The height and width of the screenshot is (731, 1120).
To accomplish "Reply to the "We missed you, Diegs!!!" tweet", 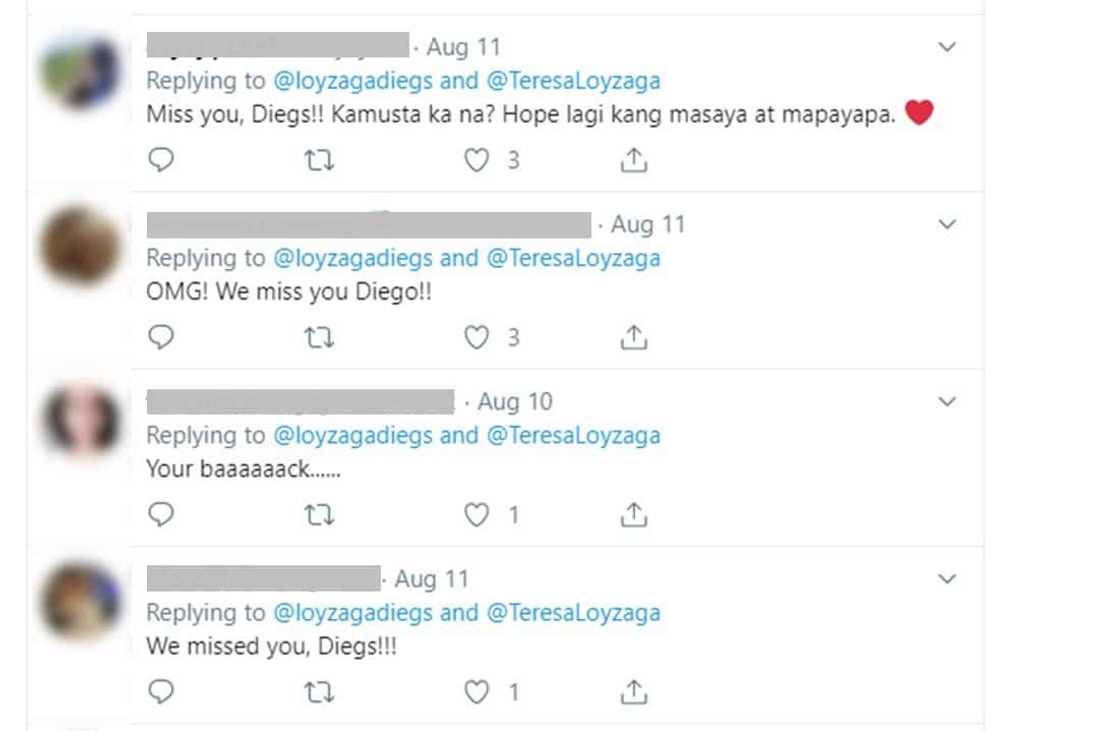I will click(161, 690).
